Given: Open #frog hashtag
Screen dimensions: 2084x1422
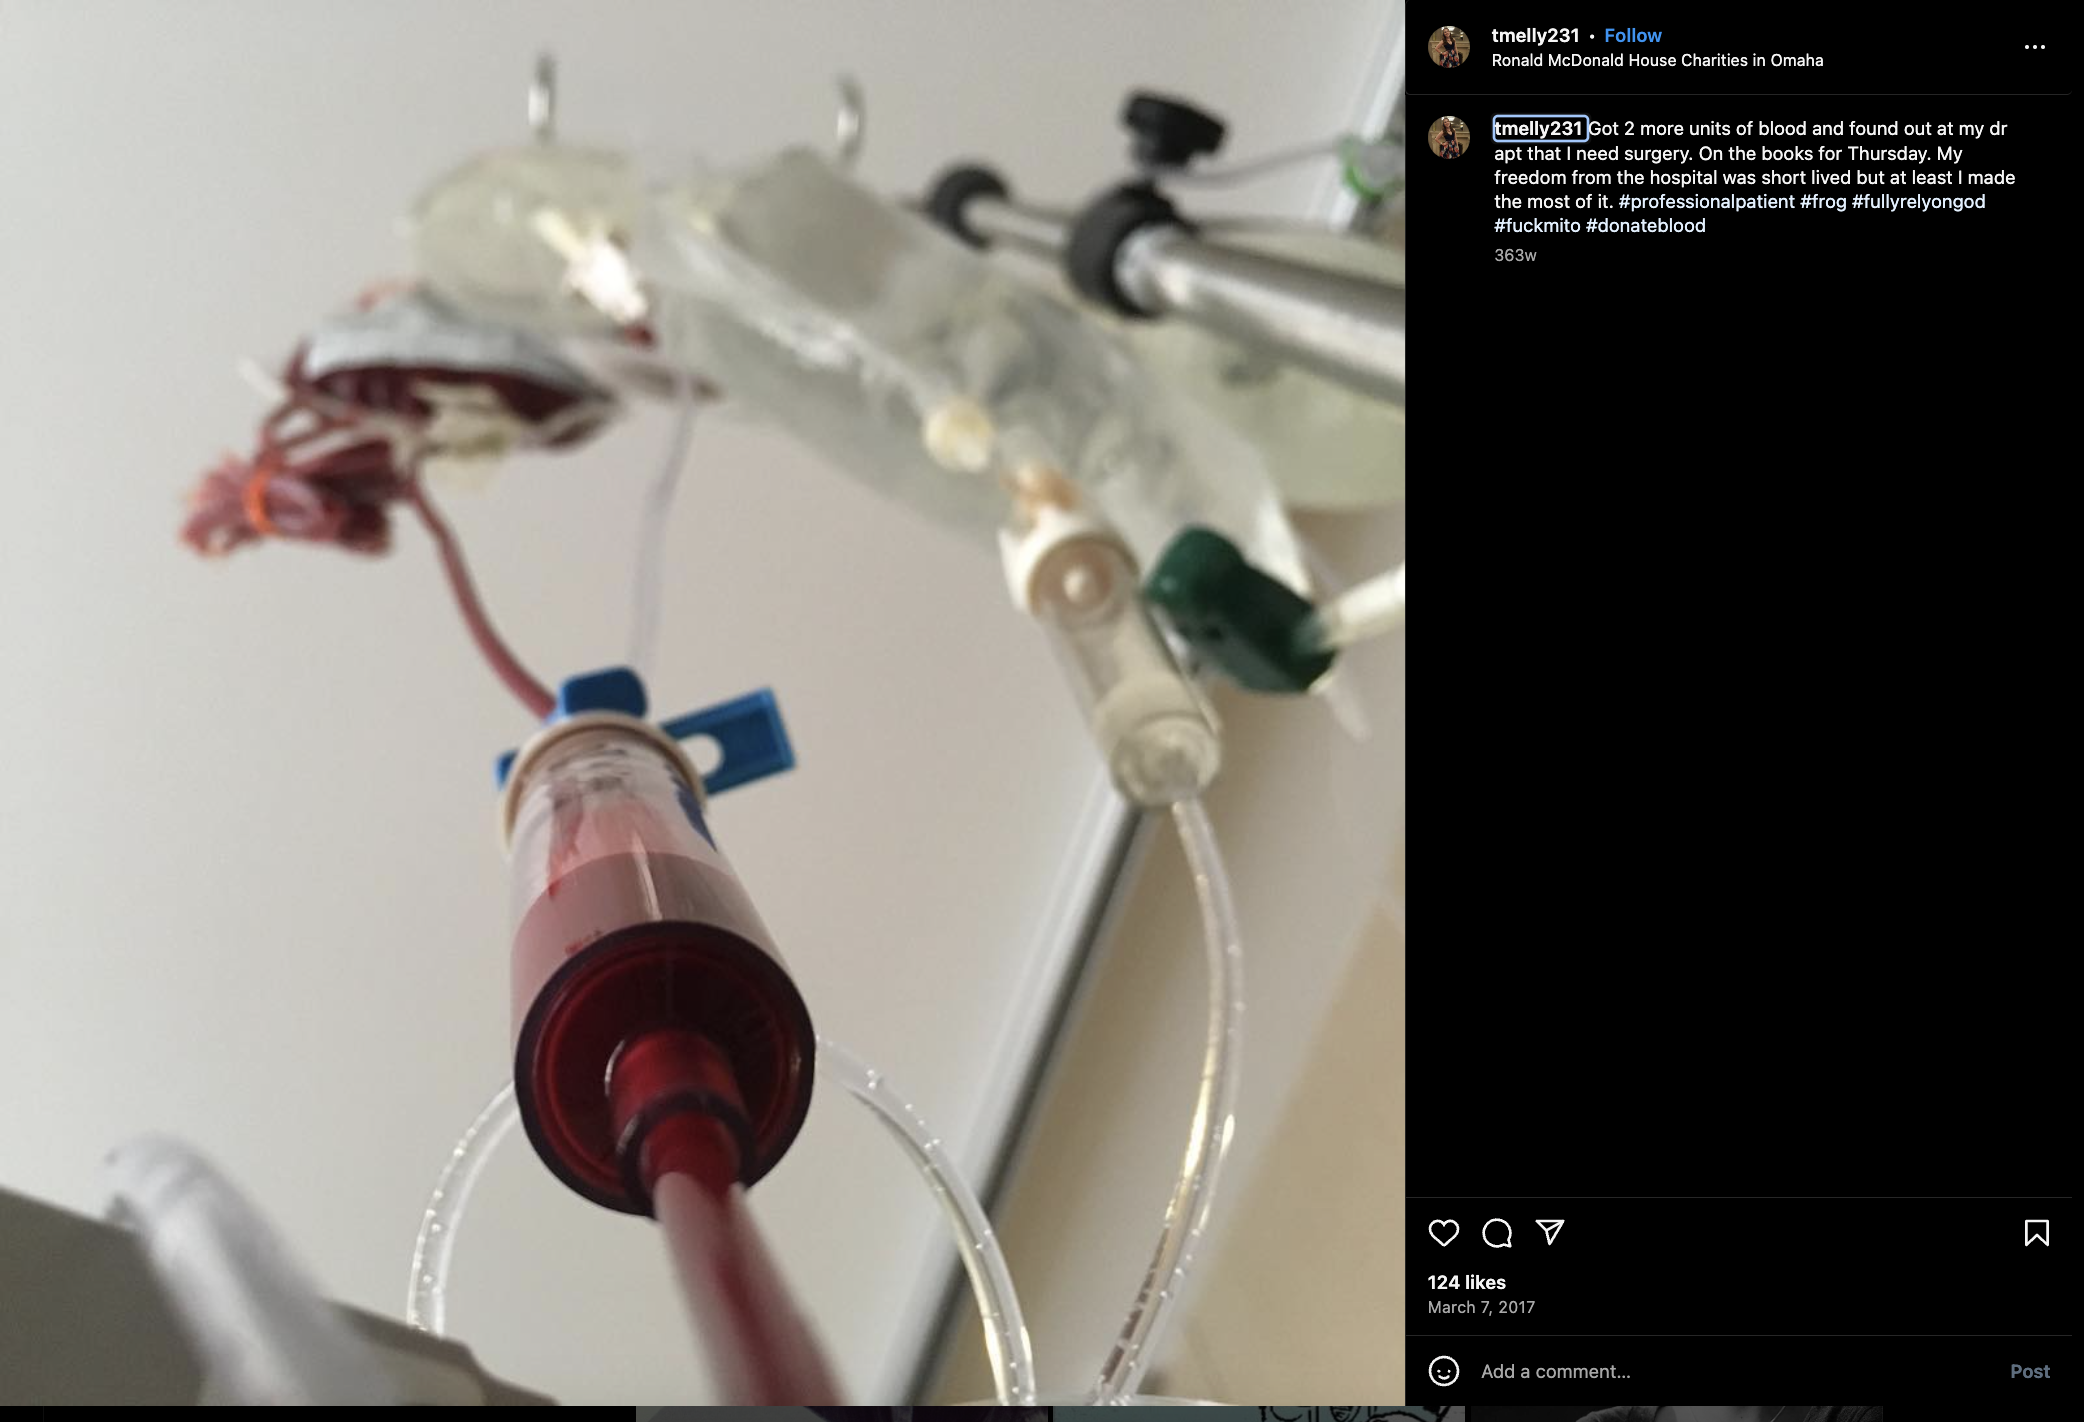Looking at the screenshot, I should click(x=1823, y=201).
